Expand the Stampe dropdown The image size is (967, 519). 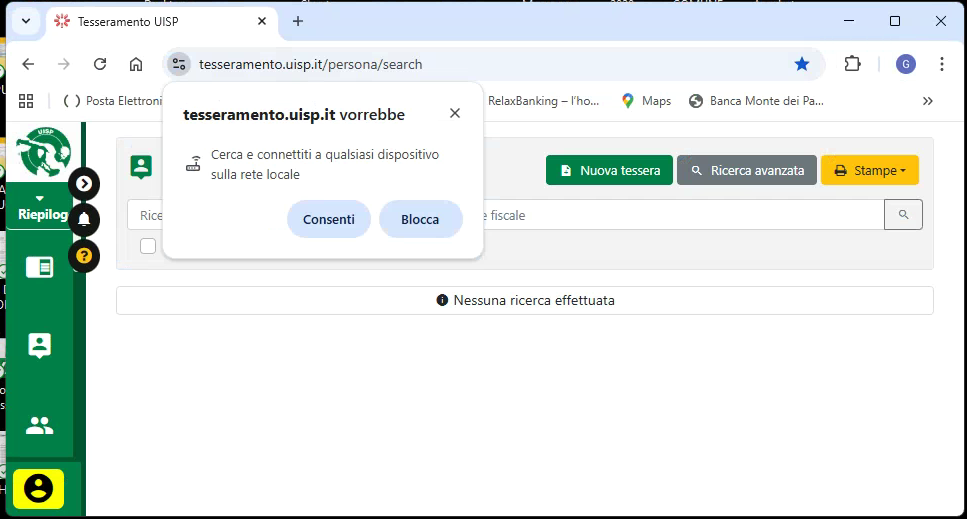(869, 171)
